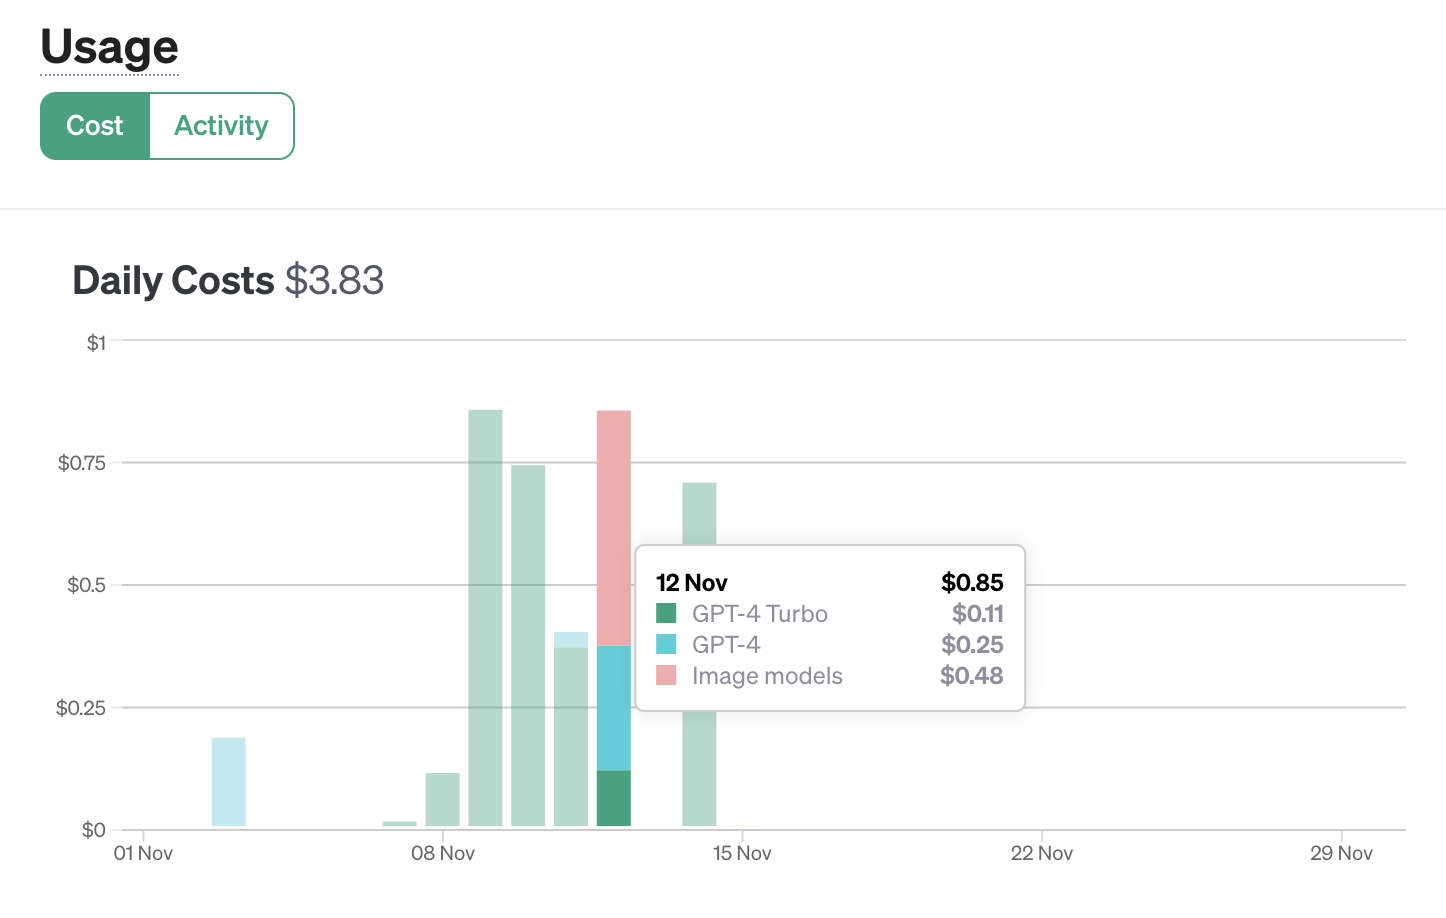Screen dimensions: 1446x918
Task: Click the short green bar for 08 Nov
Action: point(442,799)
